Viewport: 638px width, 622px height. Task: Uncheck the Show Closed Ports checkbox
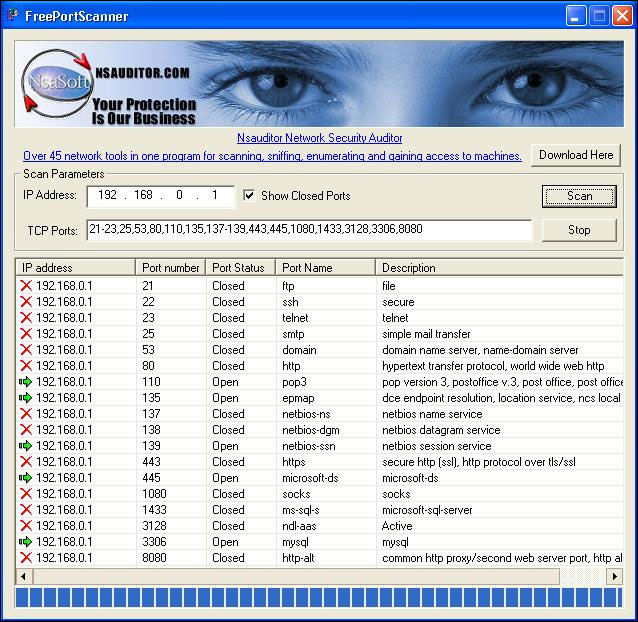[250, 196]
